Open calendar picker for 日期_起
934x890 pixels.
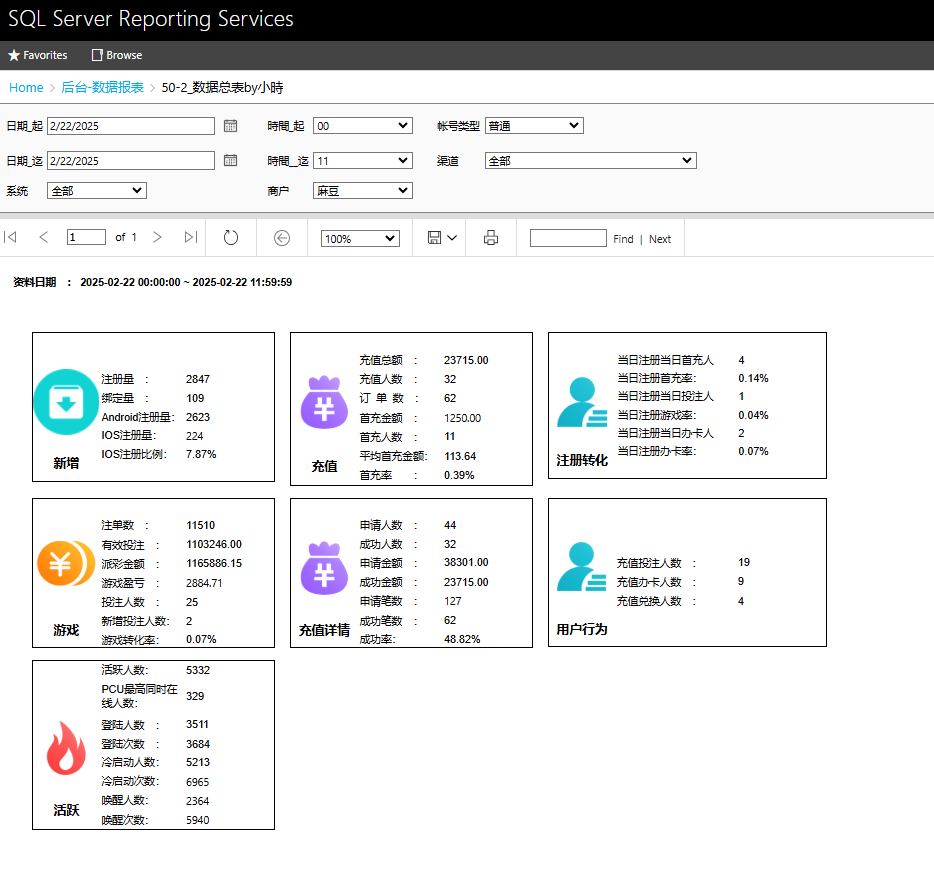[231, 126]
